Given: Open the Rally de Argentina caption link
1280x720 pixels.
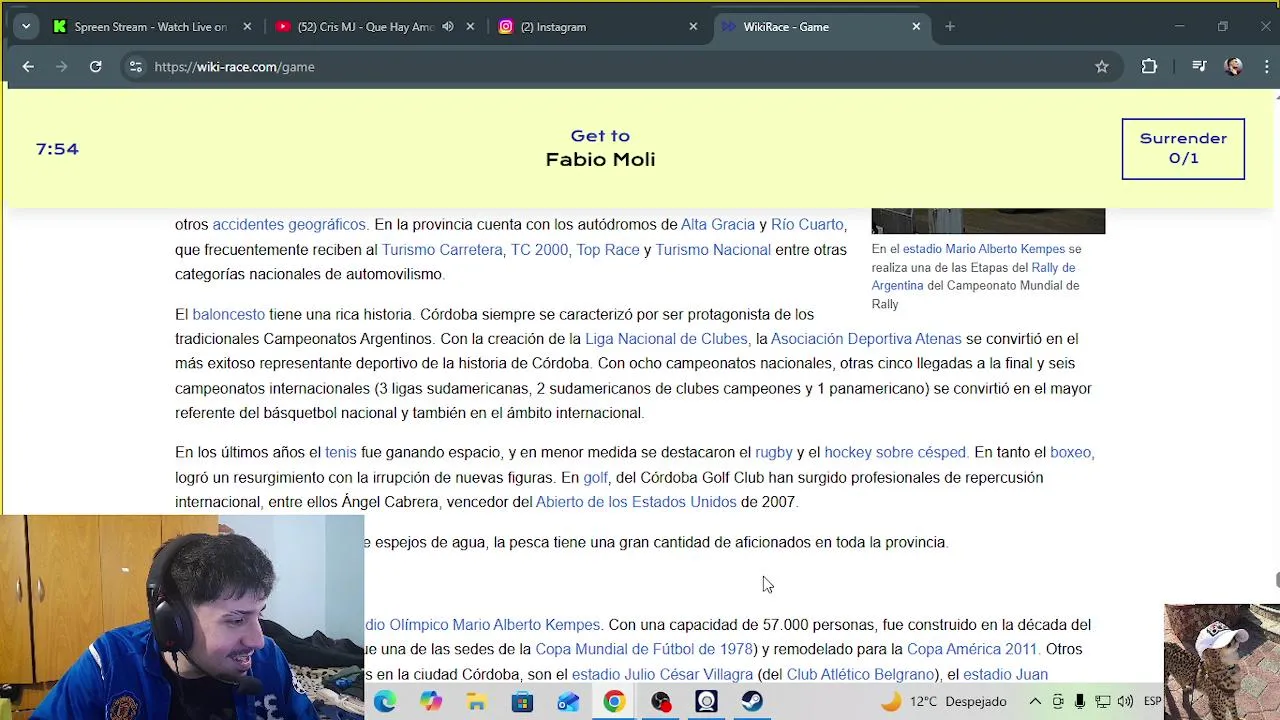Looking at the screenshot, I should click(x=973, y=276).
